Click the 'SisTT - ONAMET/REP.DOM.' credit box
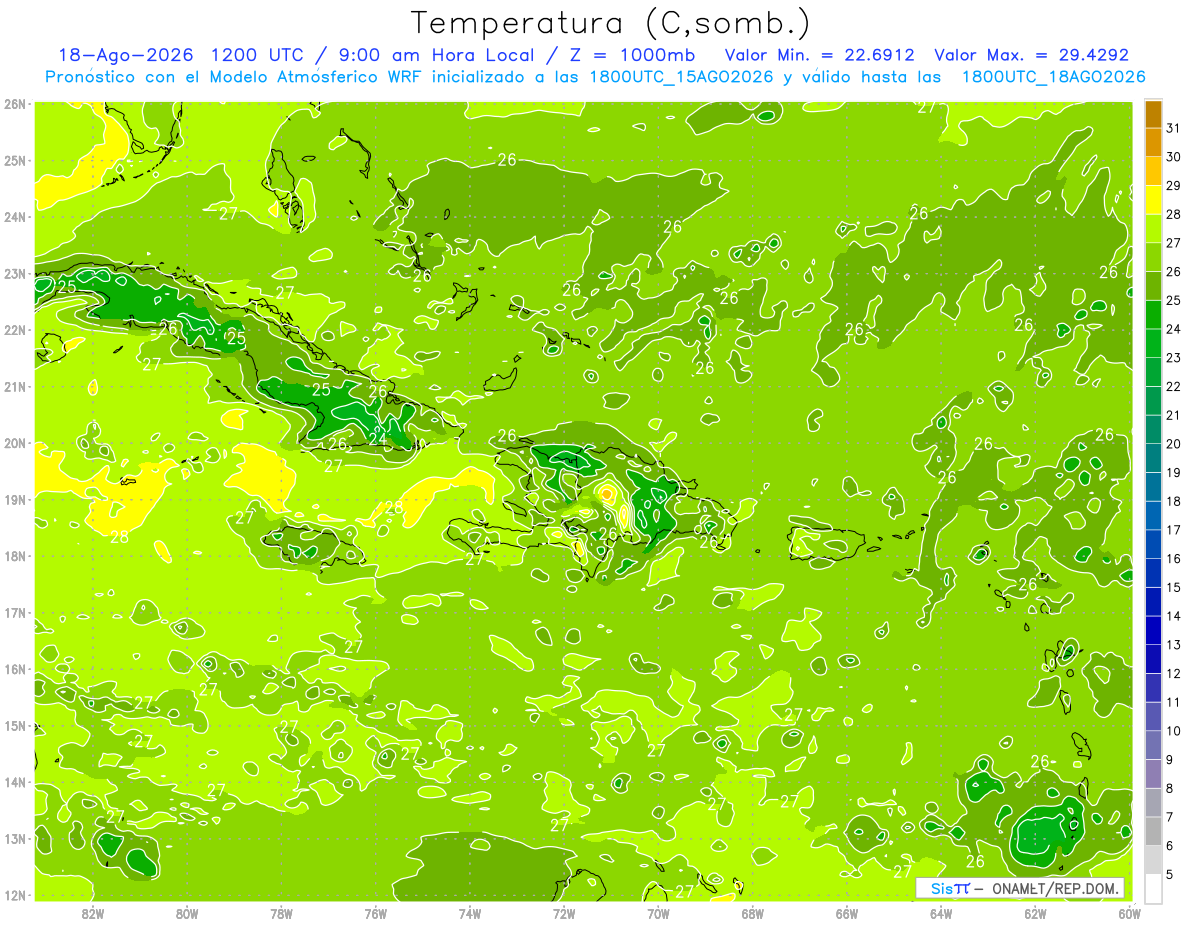Screen dimensions: 1200x927 point(1020,888)
